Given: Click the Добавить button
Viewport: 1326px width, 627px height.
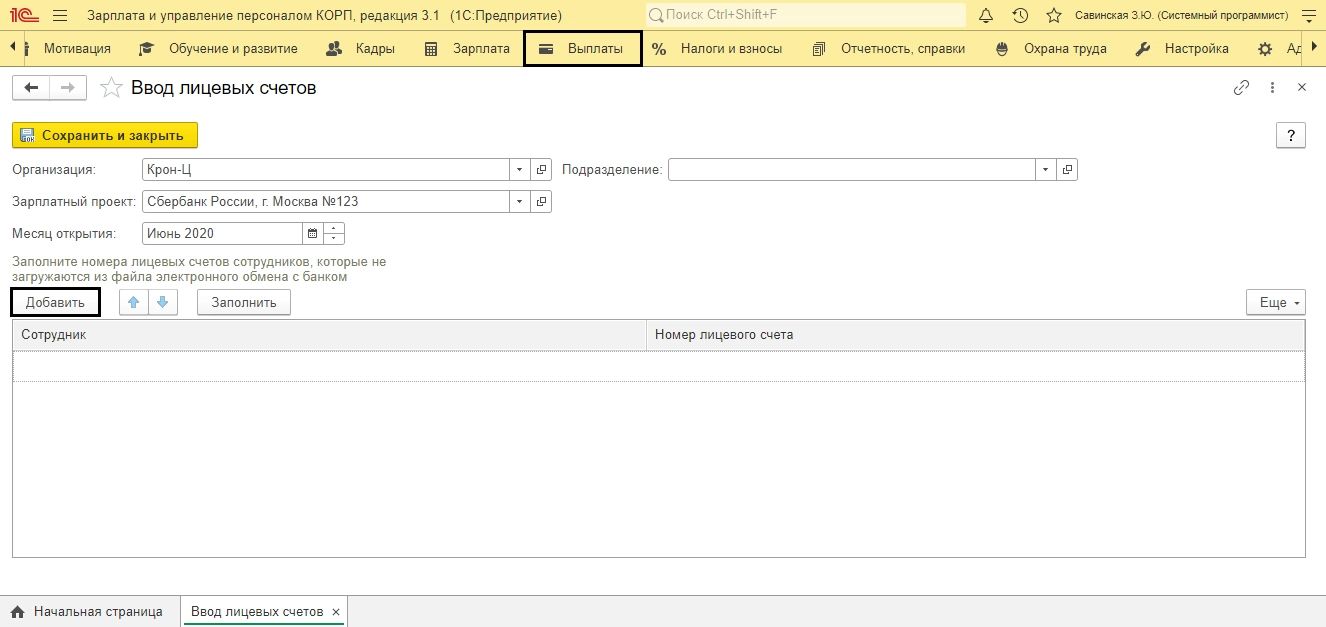Looking at the screenshot, I should coord(56,302).
